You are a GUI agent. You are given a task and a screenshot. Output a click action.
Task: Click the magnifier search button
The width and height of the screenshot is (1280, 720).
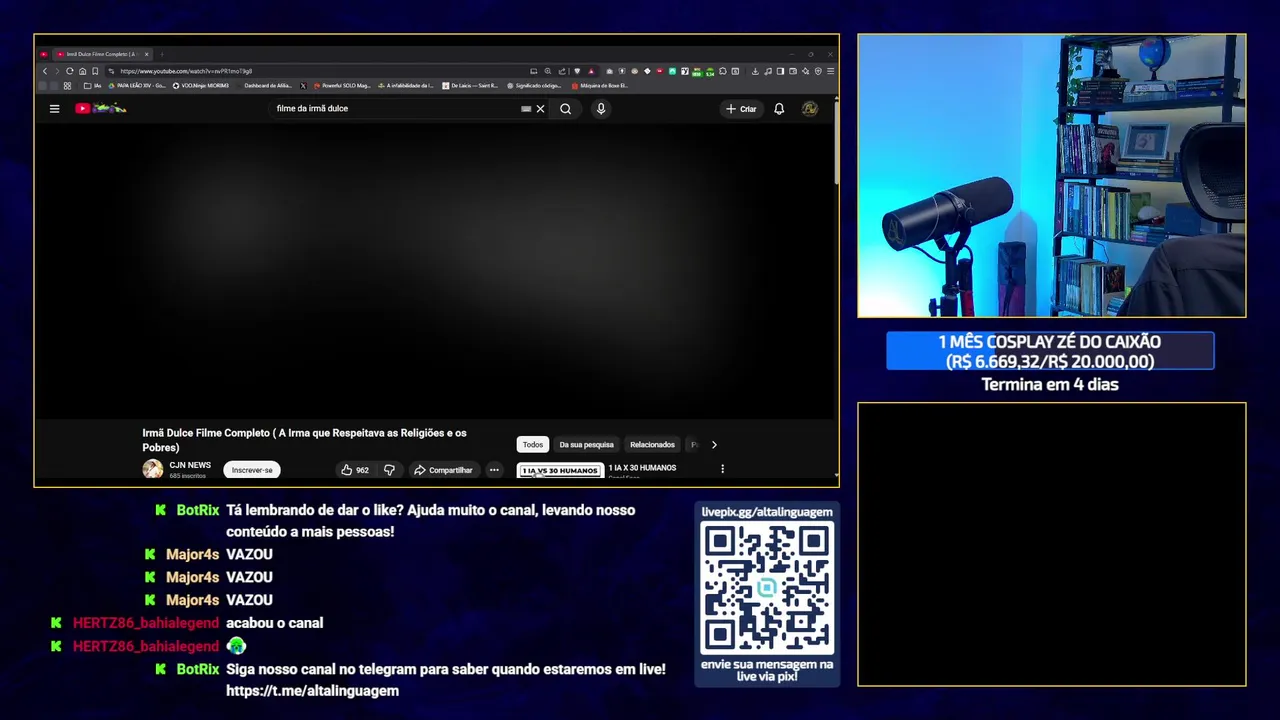pos(565,109)
